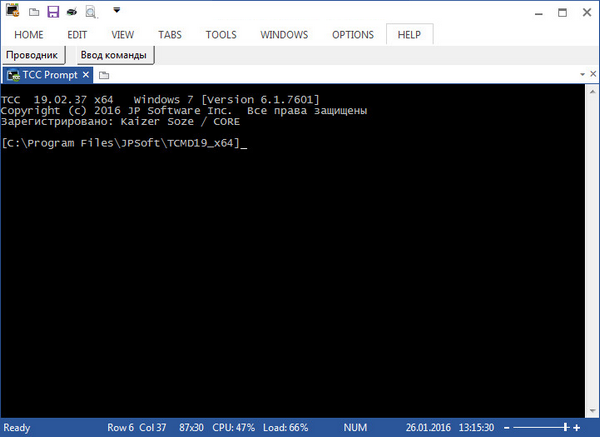
Task: Click the zoom in plus in status bar
Action: [x=577, y=428]
